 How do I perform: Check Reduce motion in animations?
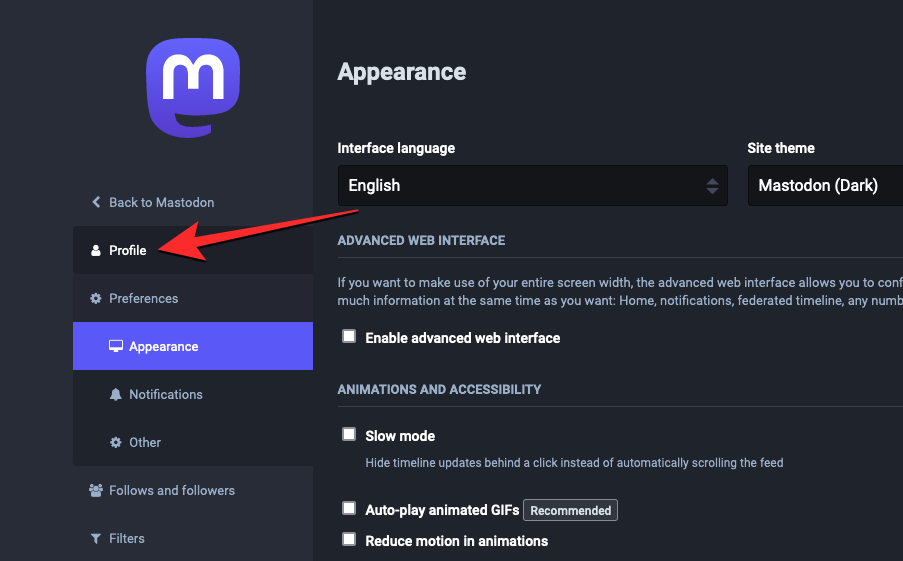[x=349, y=540]
